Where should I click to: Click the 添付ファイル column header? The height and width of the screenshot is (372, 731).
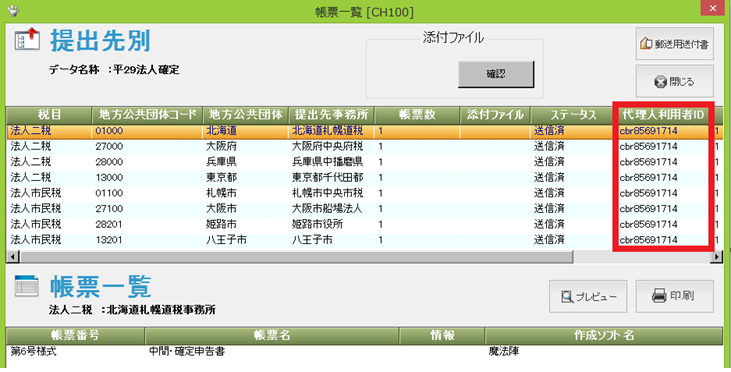tap(495, 115)
